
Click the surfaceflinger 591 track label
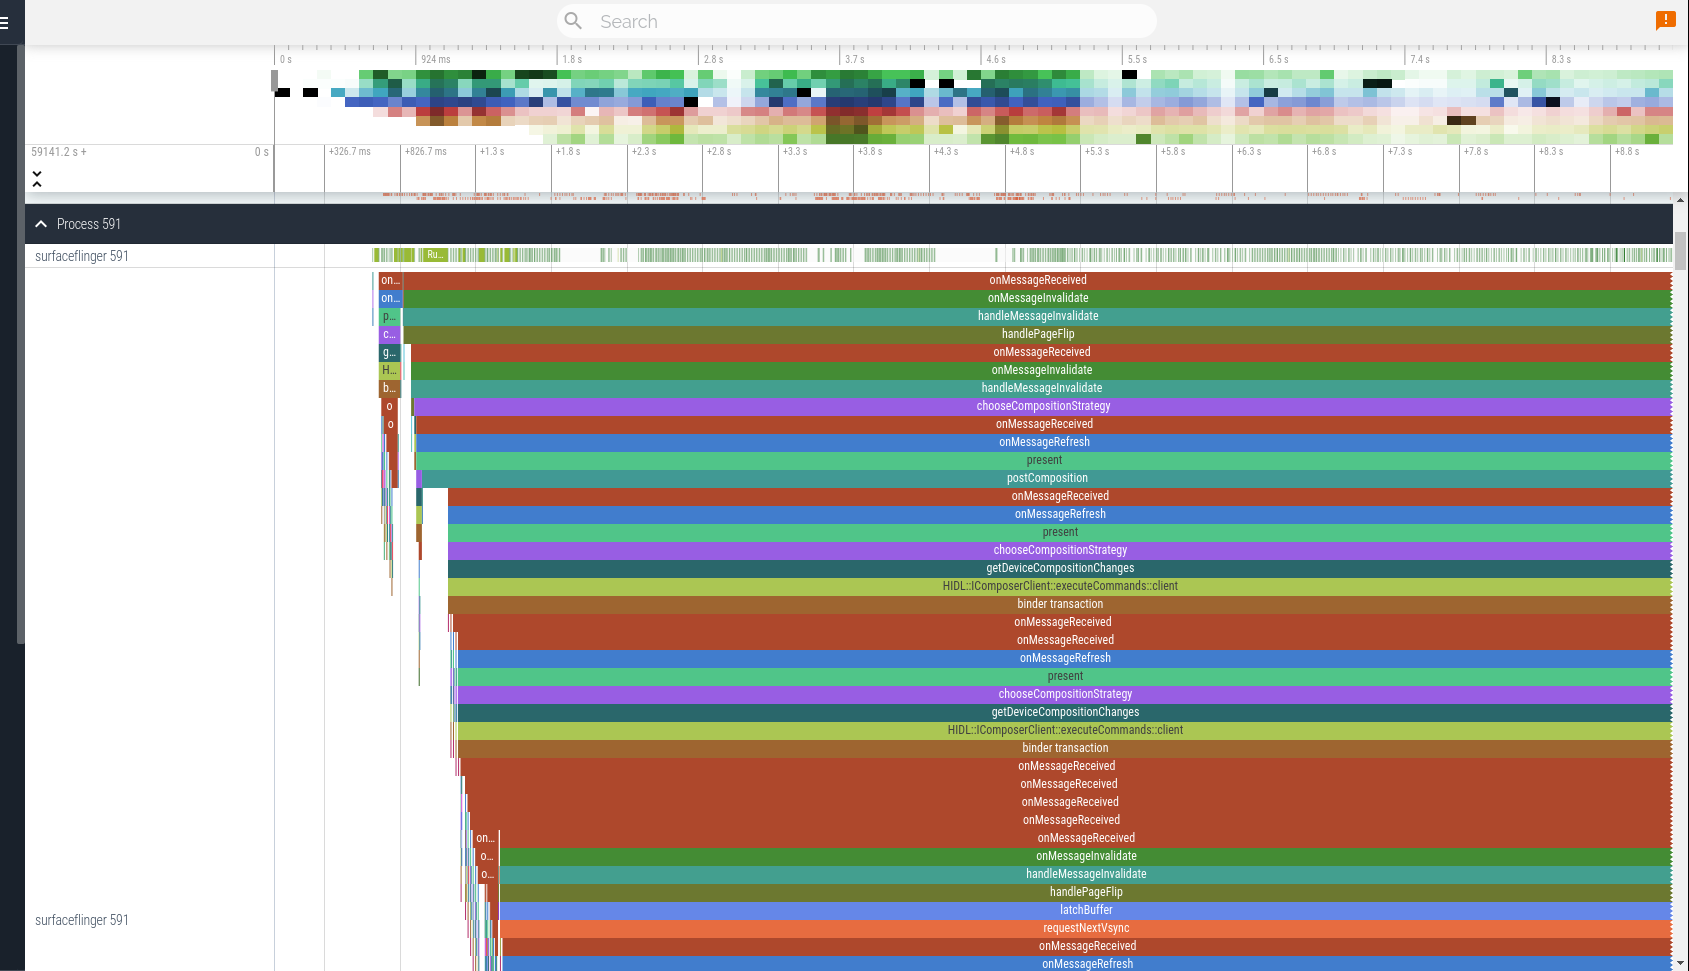(x=80, y=255)
